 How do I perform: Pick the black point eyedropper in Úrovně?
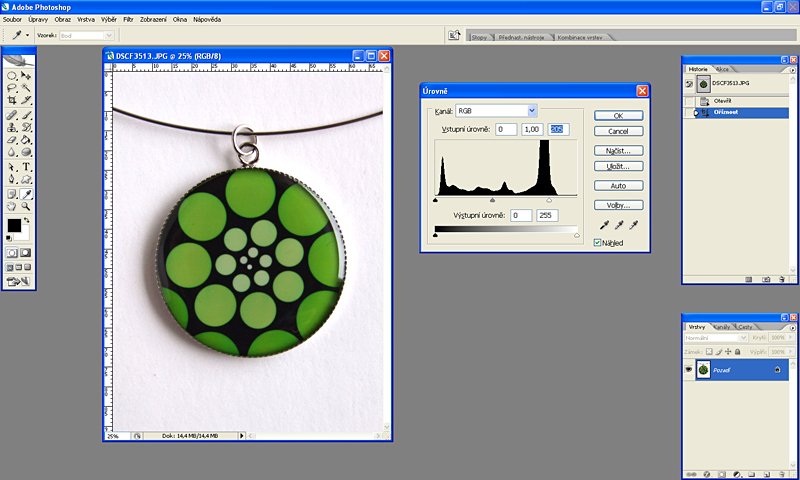point(604,226)
